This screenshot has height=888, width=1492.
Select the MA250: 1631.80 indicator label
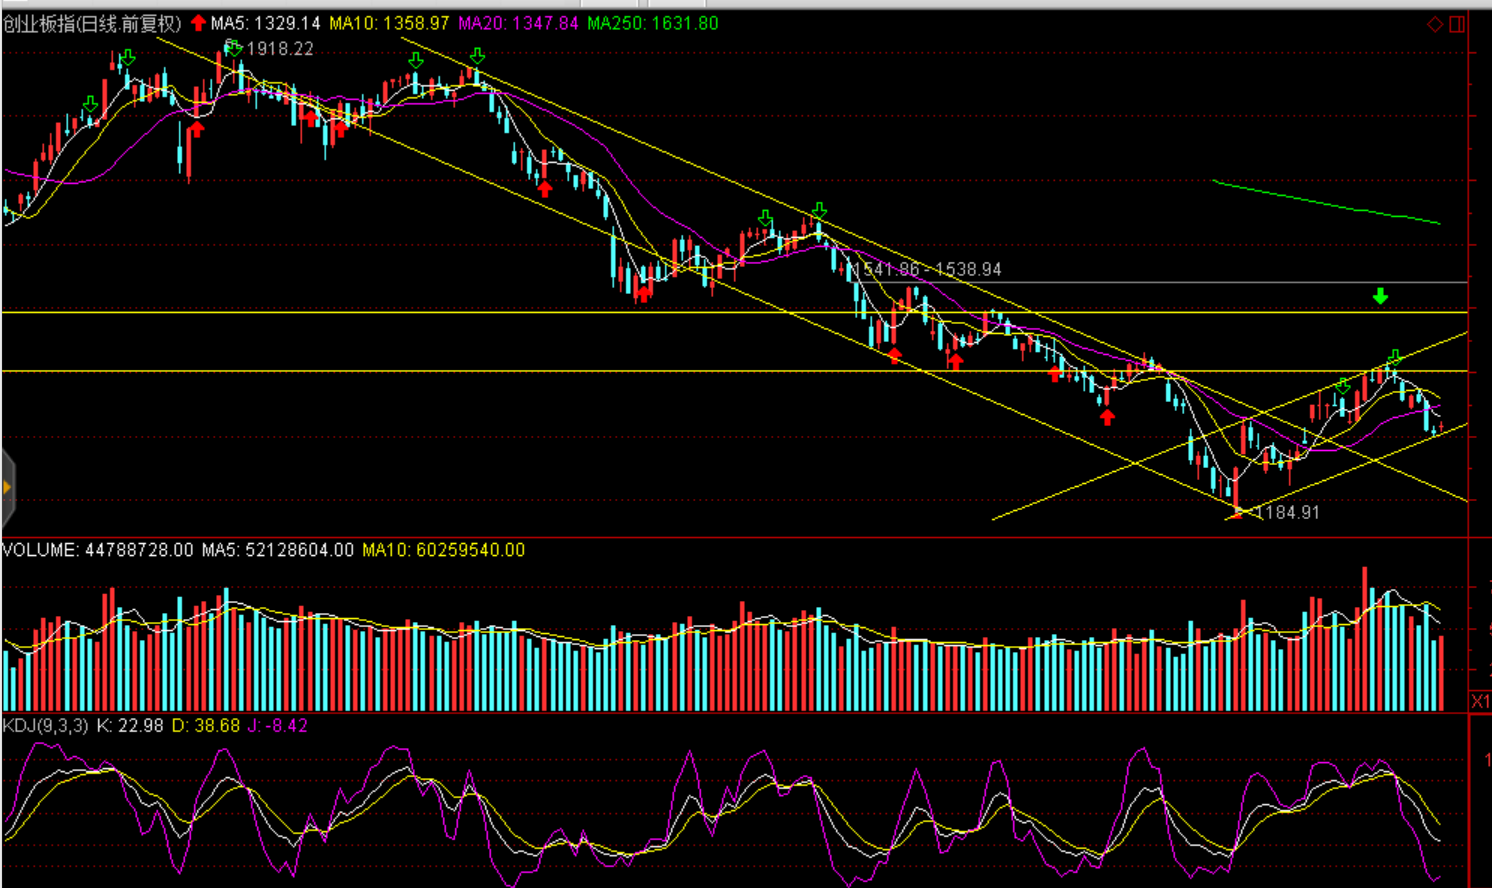click(x=652, y=23)
